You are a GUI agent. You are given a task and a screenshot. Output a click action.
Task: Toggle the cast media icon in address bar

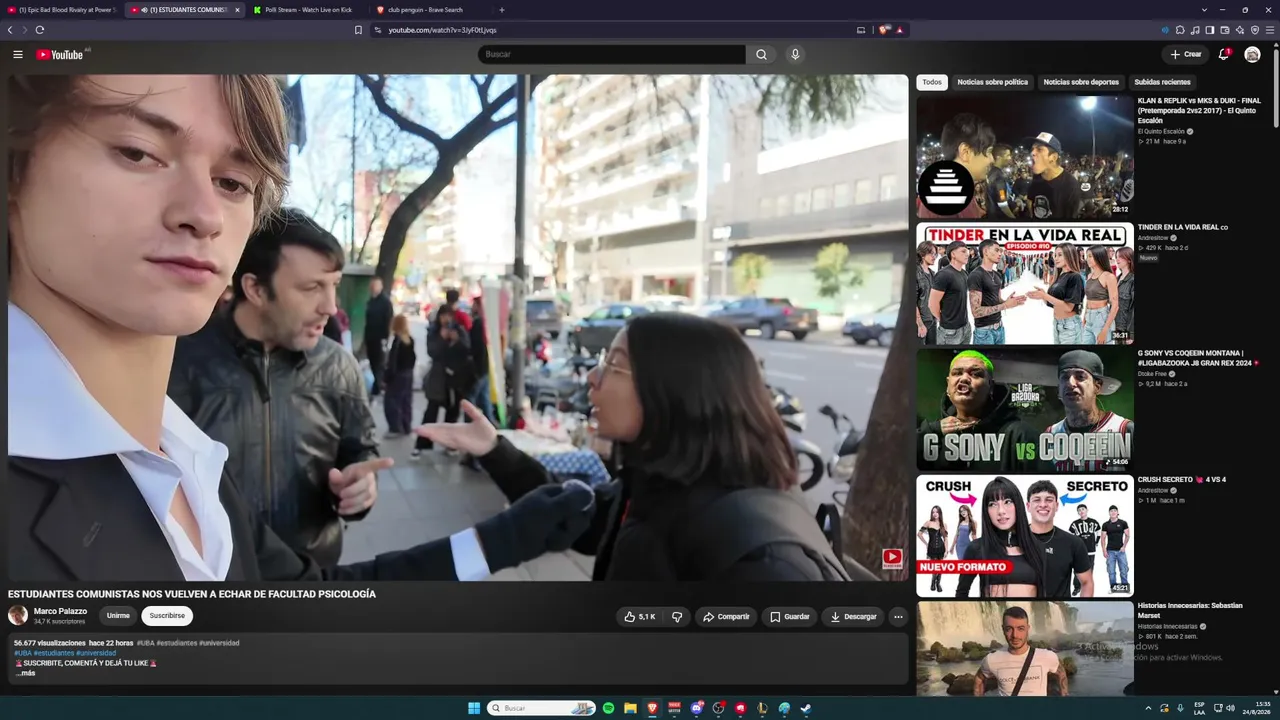[861, 30]
